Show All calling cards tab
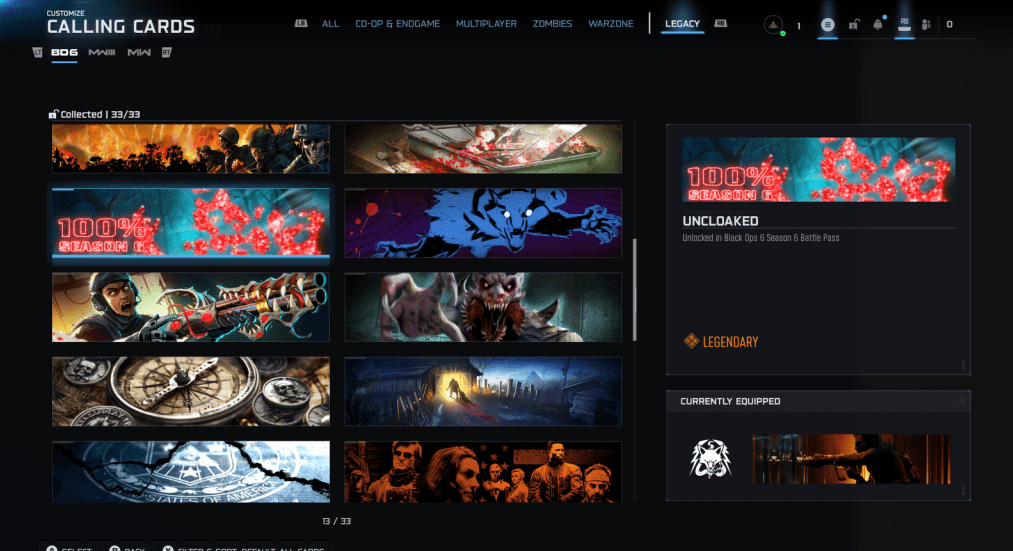 click(x=330, y=24)
